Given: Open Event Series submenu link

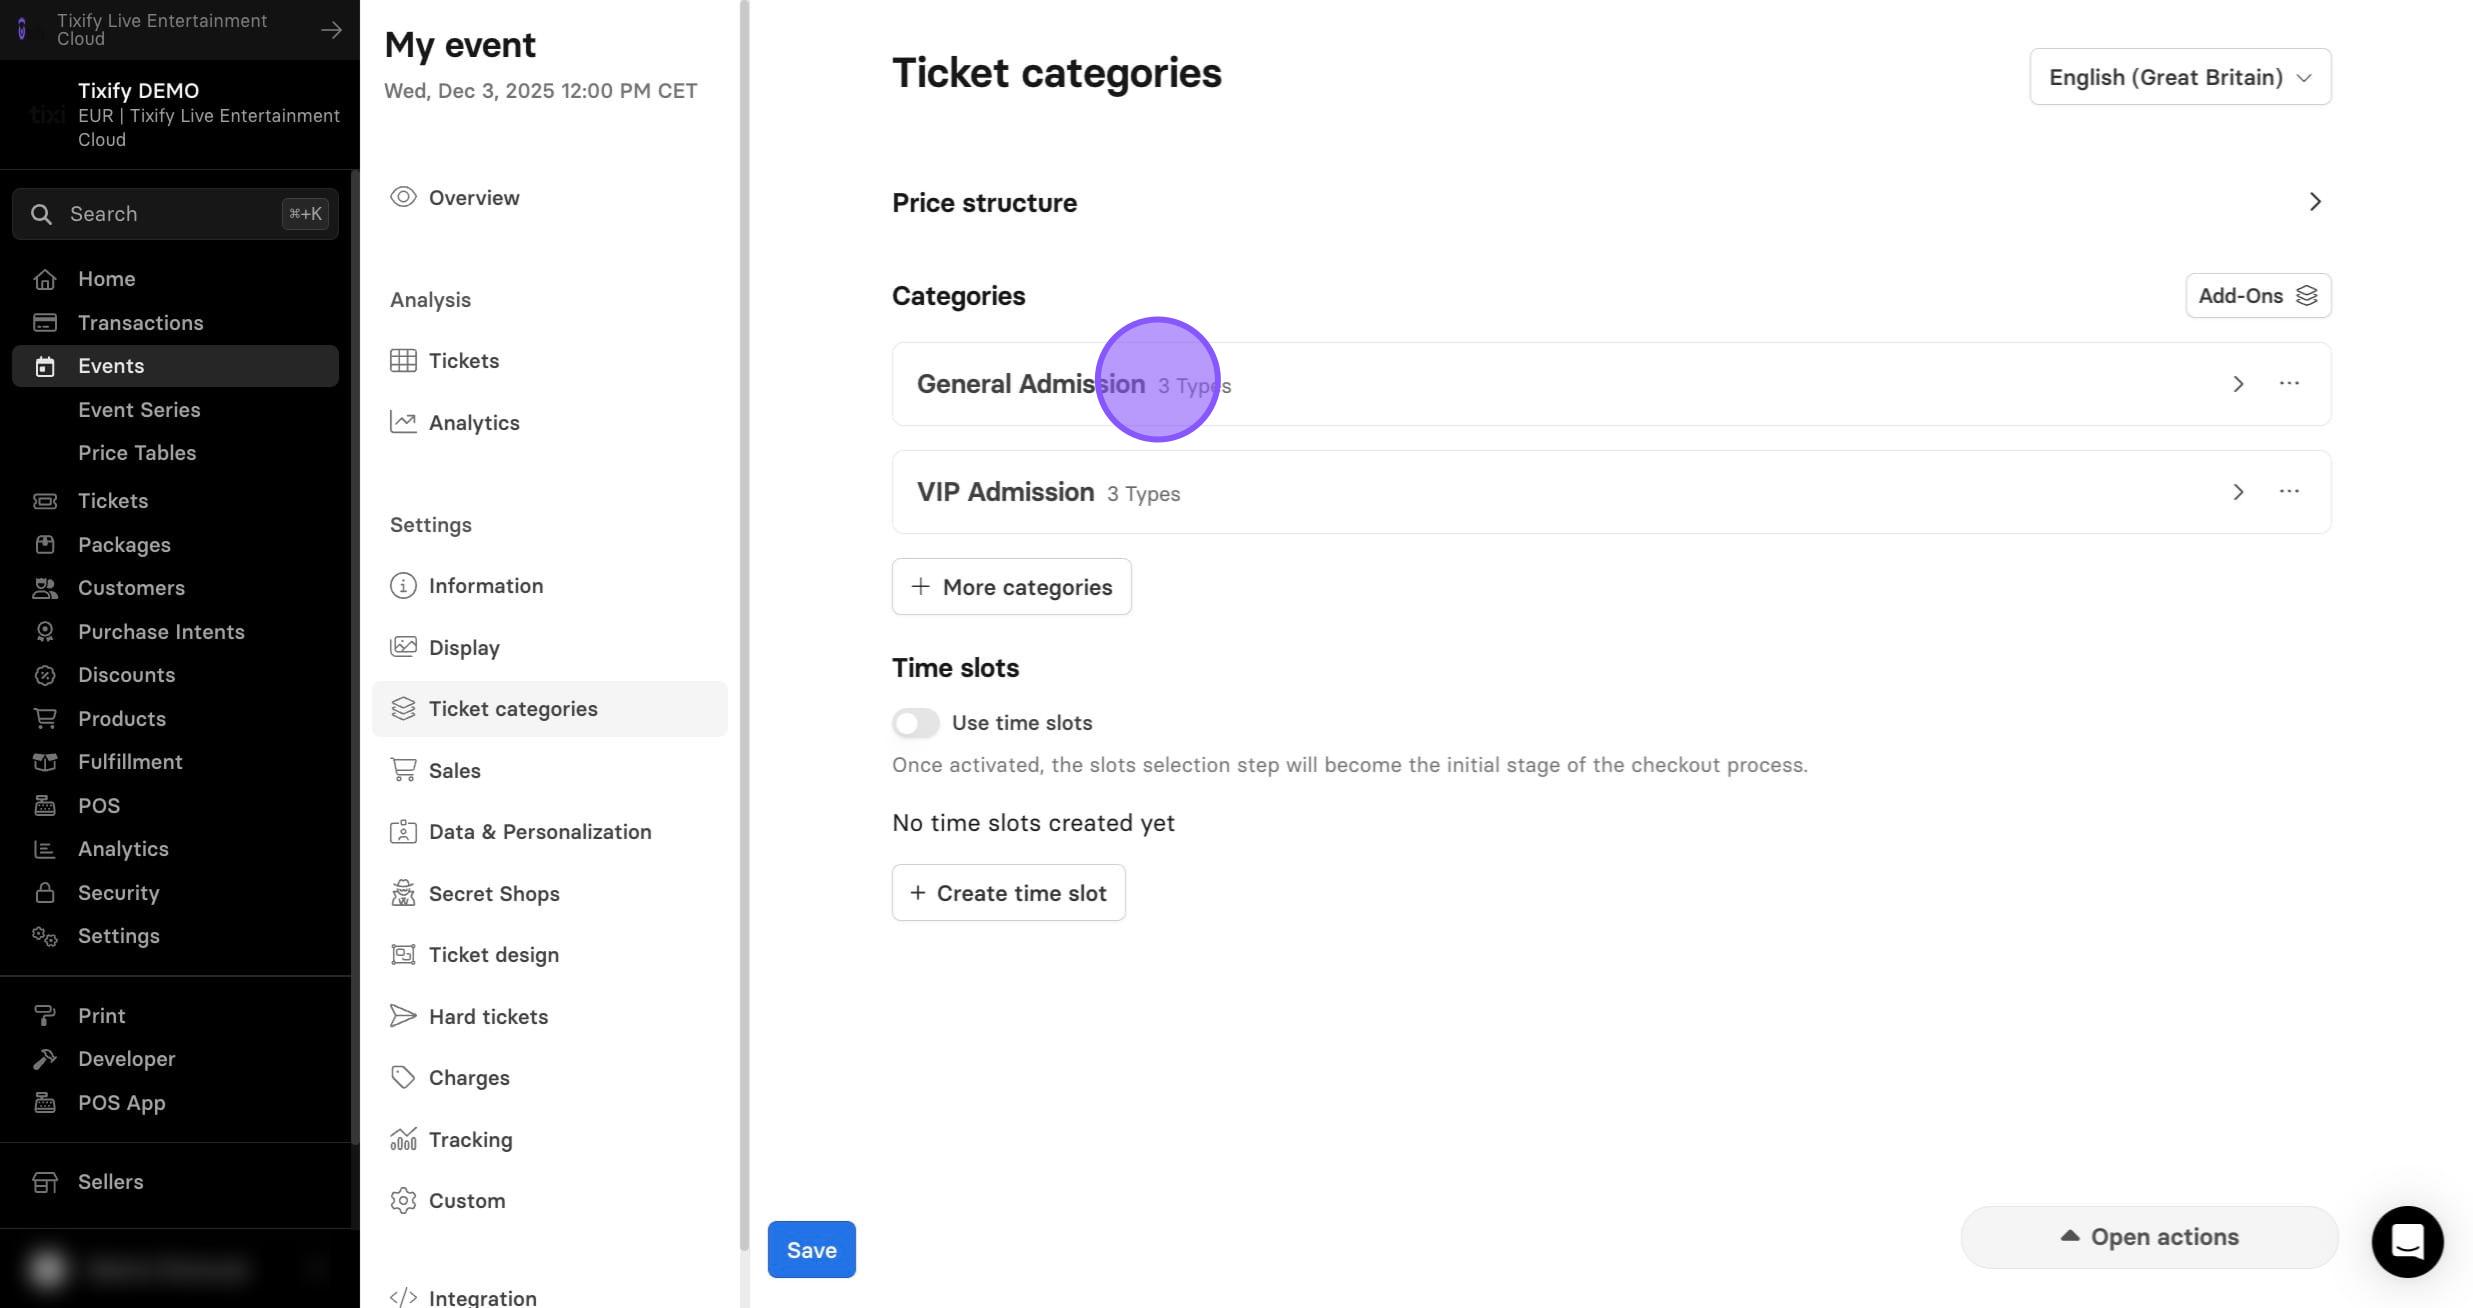Looking at the screenshot, I should click(x=139, y=410).
